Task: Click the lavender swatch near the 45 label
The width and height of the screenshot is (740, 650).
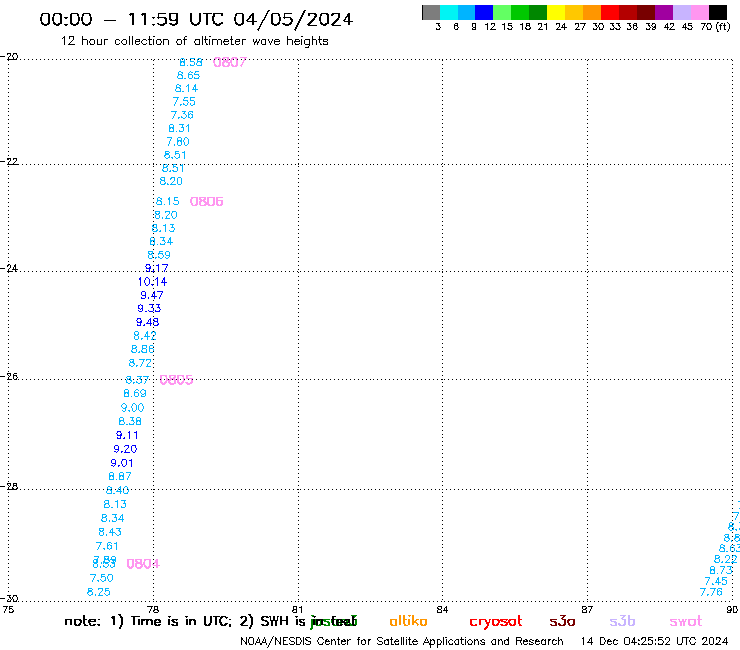Action: click(x=682, y=12)
